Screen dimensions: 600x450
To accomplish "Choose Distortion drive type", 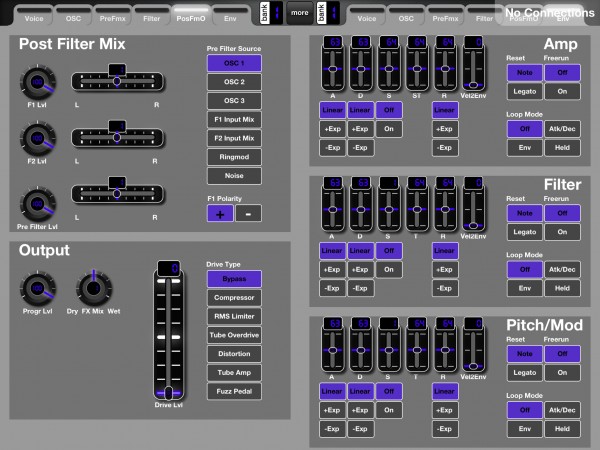I will click(234, 354).
